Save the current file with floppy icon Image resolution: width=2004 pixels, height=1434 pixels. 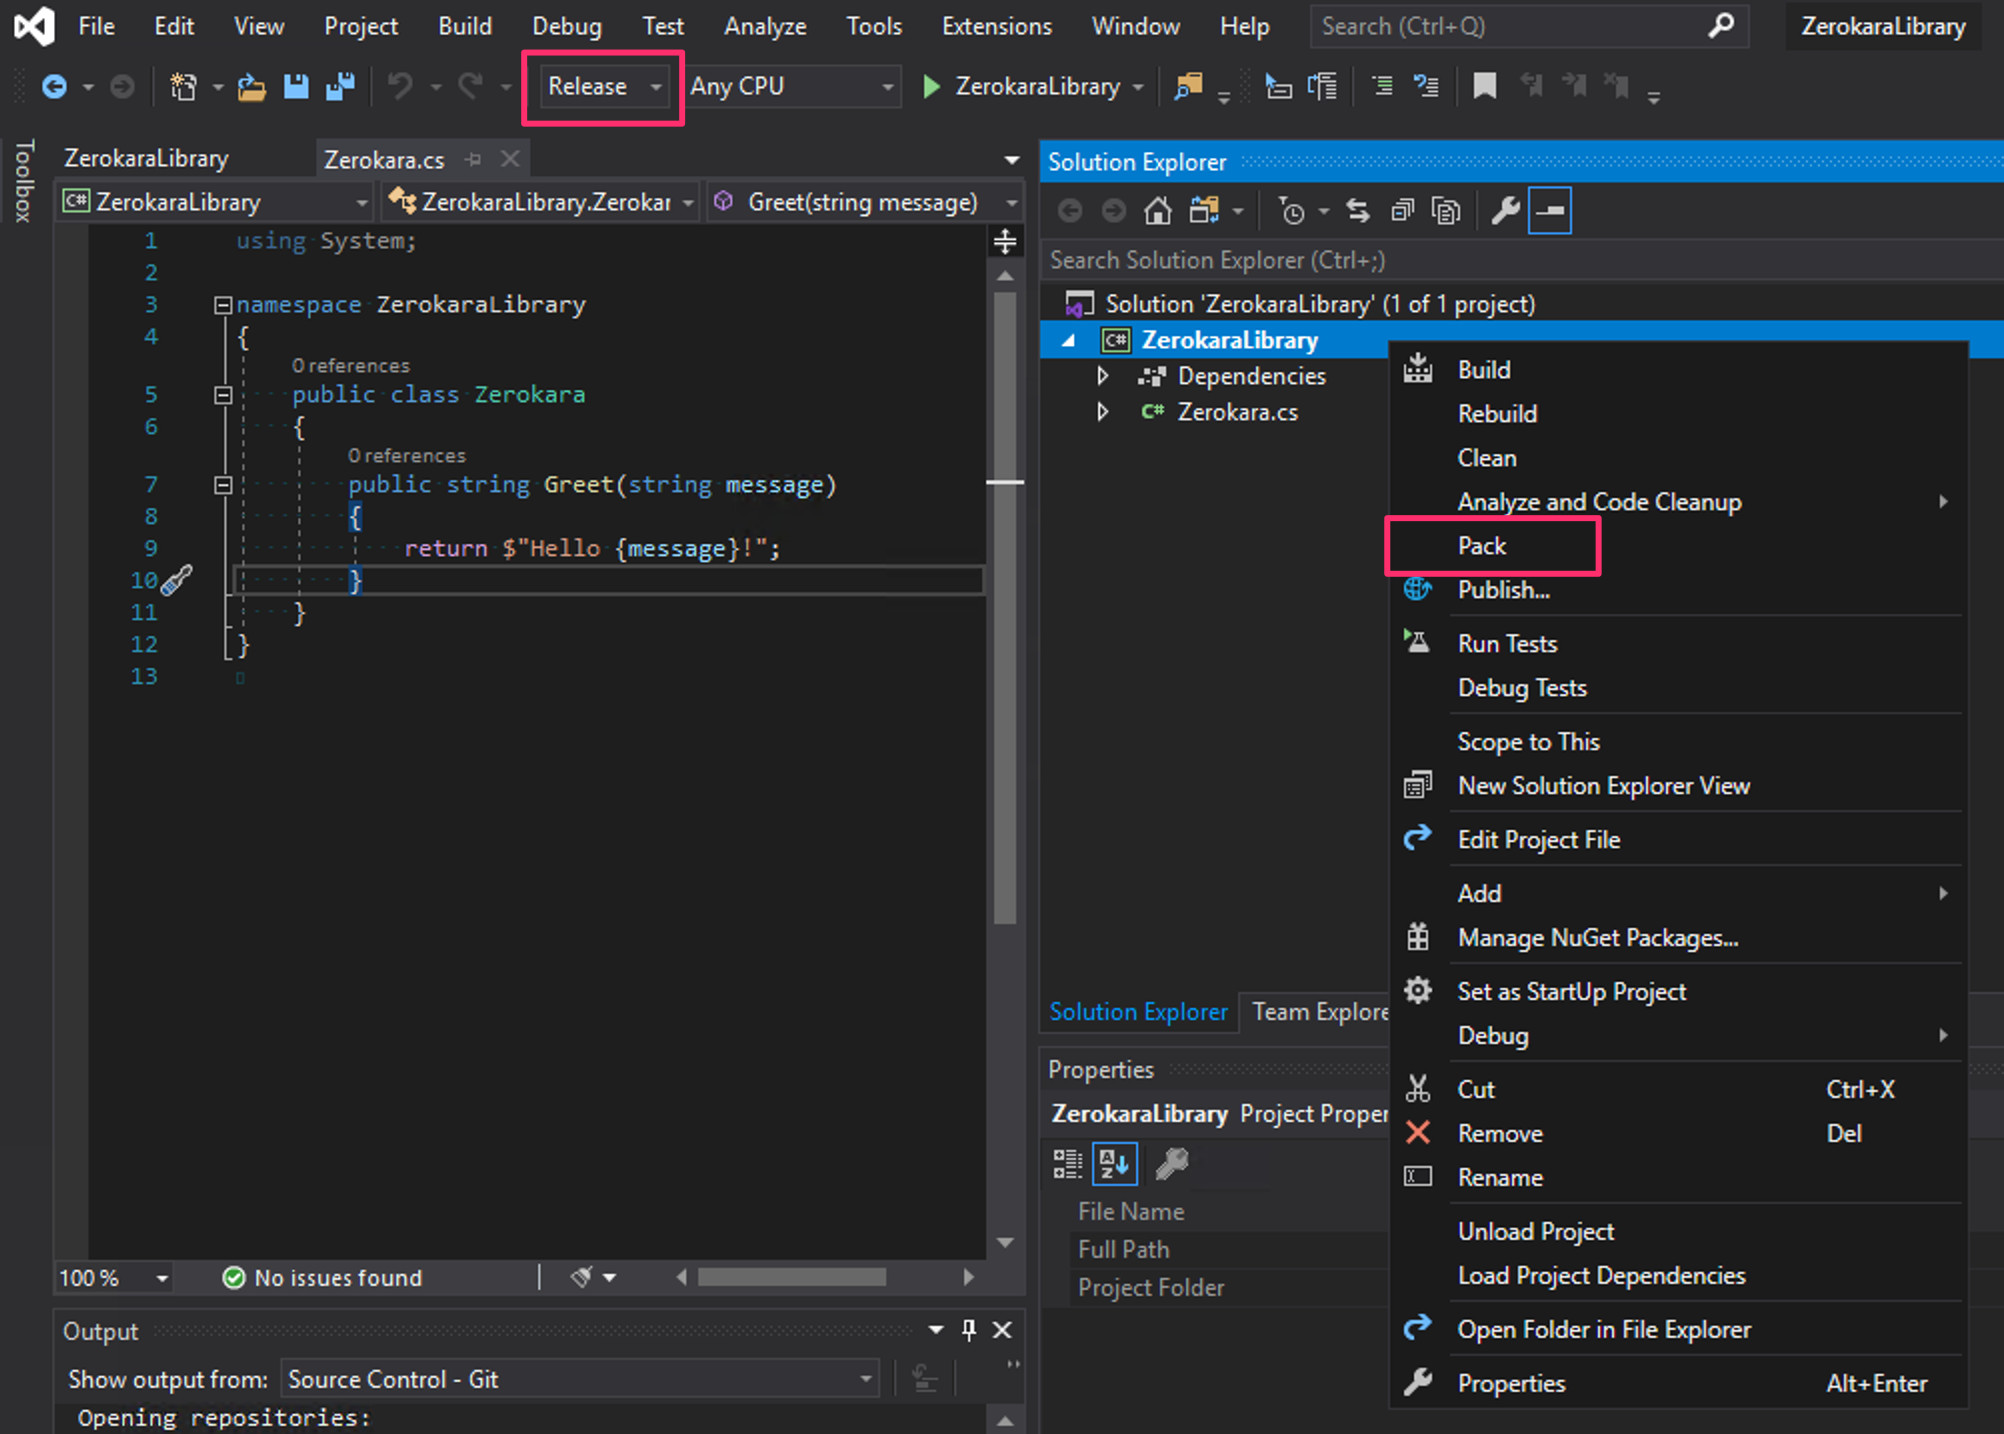[x=296, y=87]
